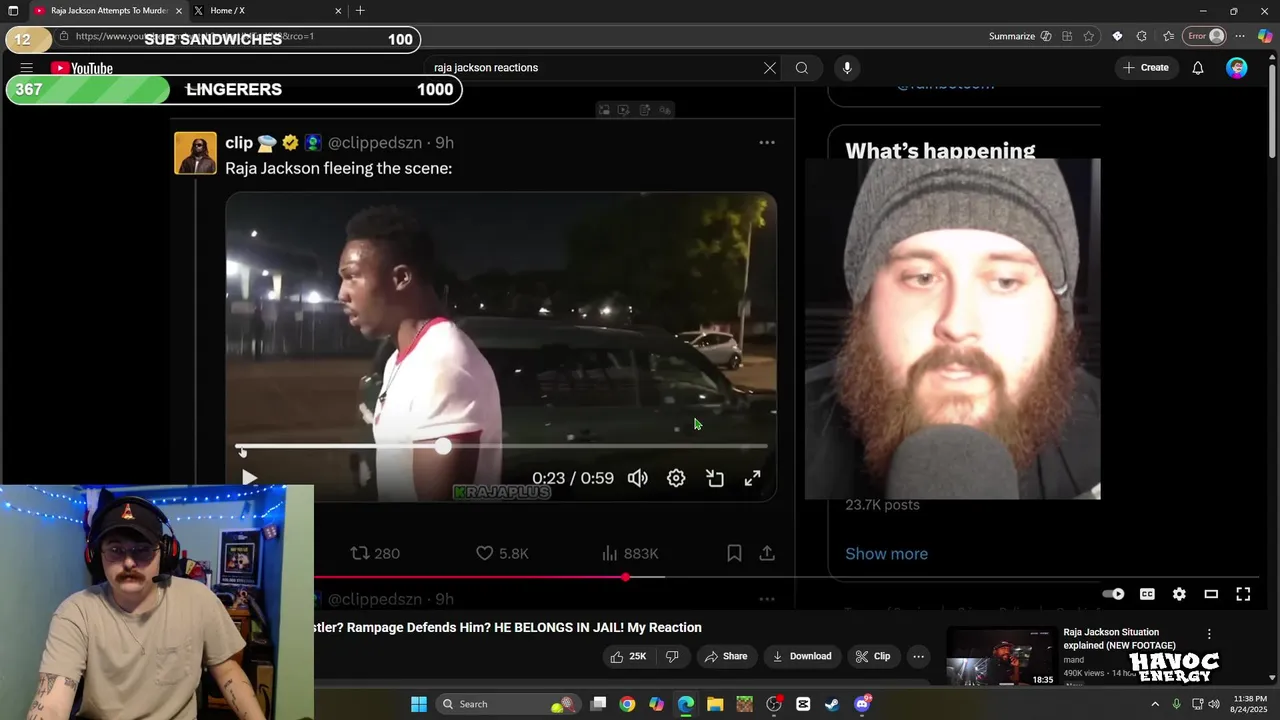Open tweet video settings gear

pos(676,478)
